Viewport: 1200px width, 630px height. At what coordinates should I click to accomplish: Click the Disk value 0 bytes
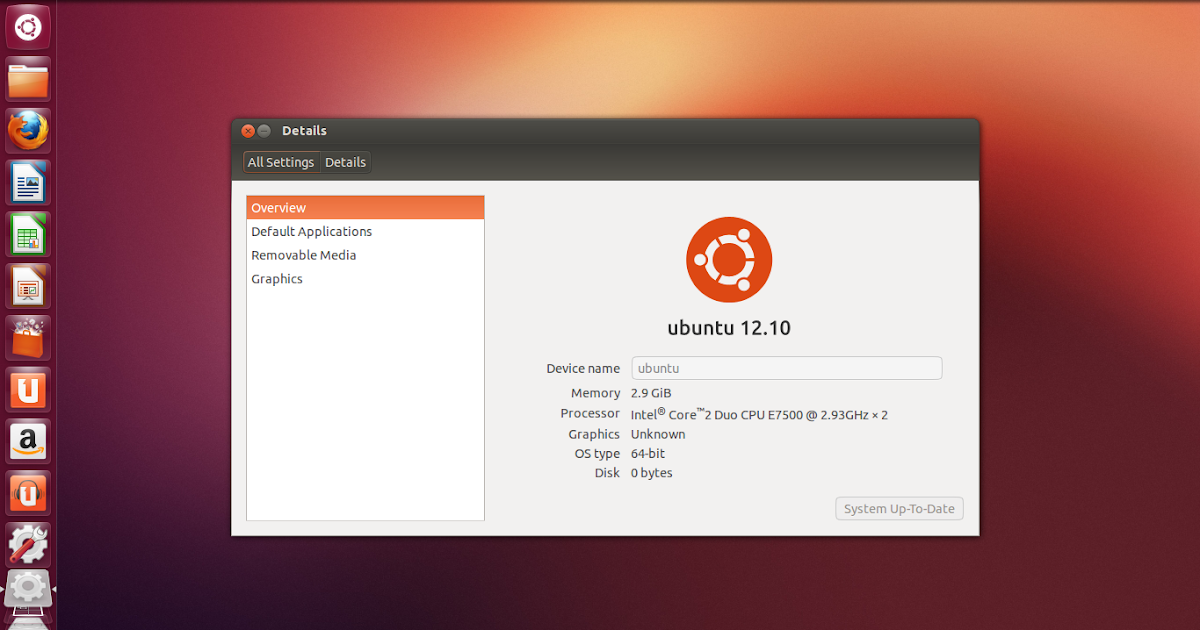pyautogui.click(x=652, y=472)
